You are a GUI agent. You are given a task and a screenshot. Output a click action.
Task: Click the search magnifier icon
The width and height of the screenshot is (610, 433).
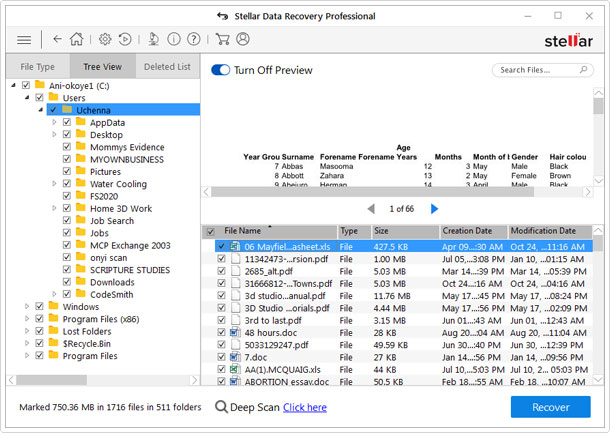(x=583, y=70)
